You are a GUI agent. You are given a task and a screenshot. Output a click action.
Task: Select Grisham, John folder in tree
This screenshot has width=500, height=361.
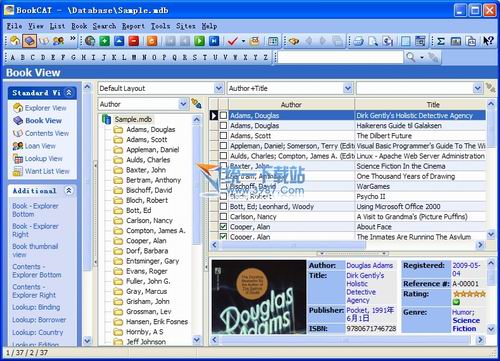148,301
